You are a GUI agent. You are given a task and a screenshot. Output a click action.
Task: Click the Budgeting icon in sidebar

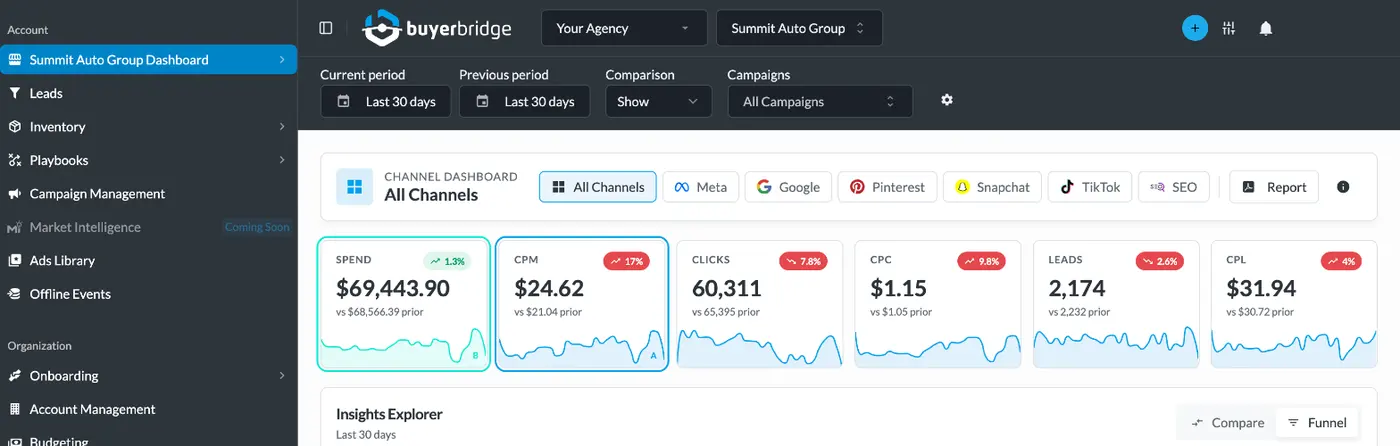[x=14, y=441]
